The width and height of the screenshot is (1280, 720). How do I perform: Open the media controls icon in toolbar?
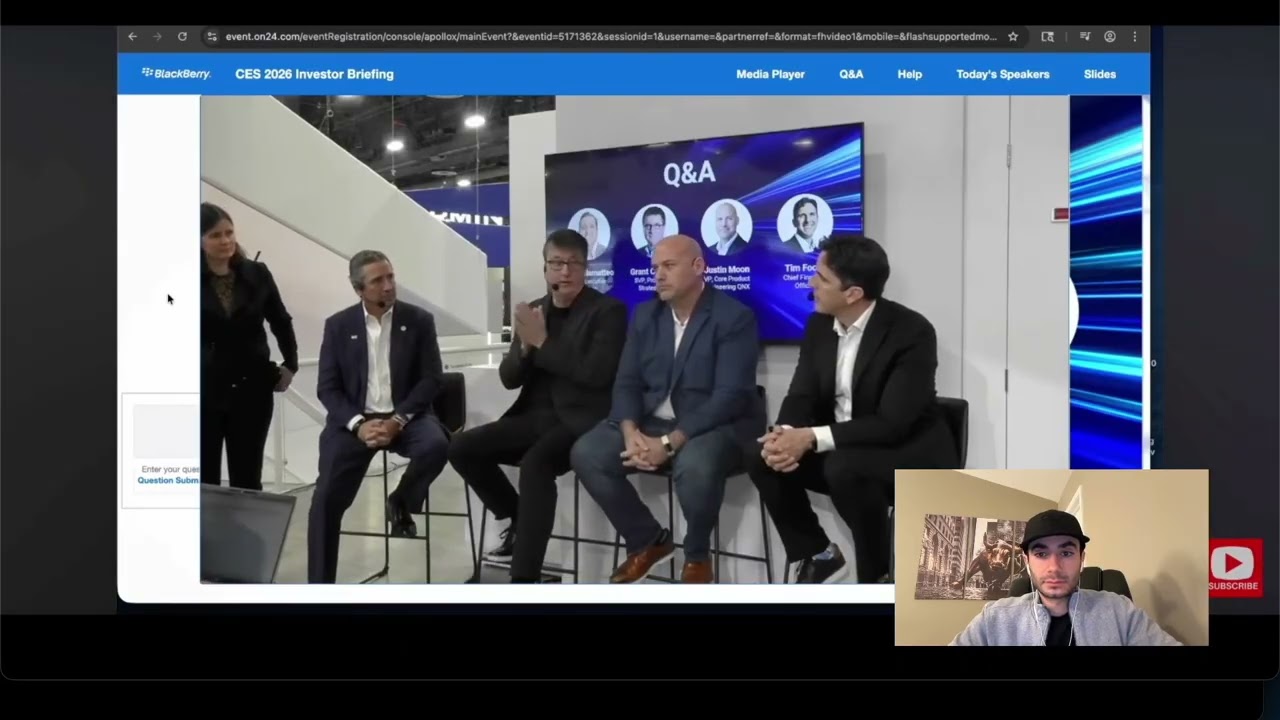[1085, 36]
